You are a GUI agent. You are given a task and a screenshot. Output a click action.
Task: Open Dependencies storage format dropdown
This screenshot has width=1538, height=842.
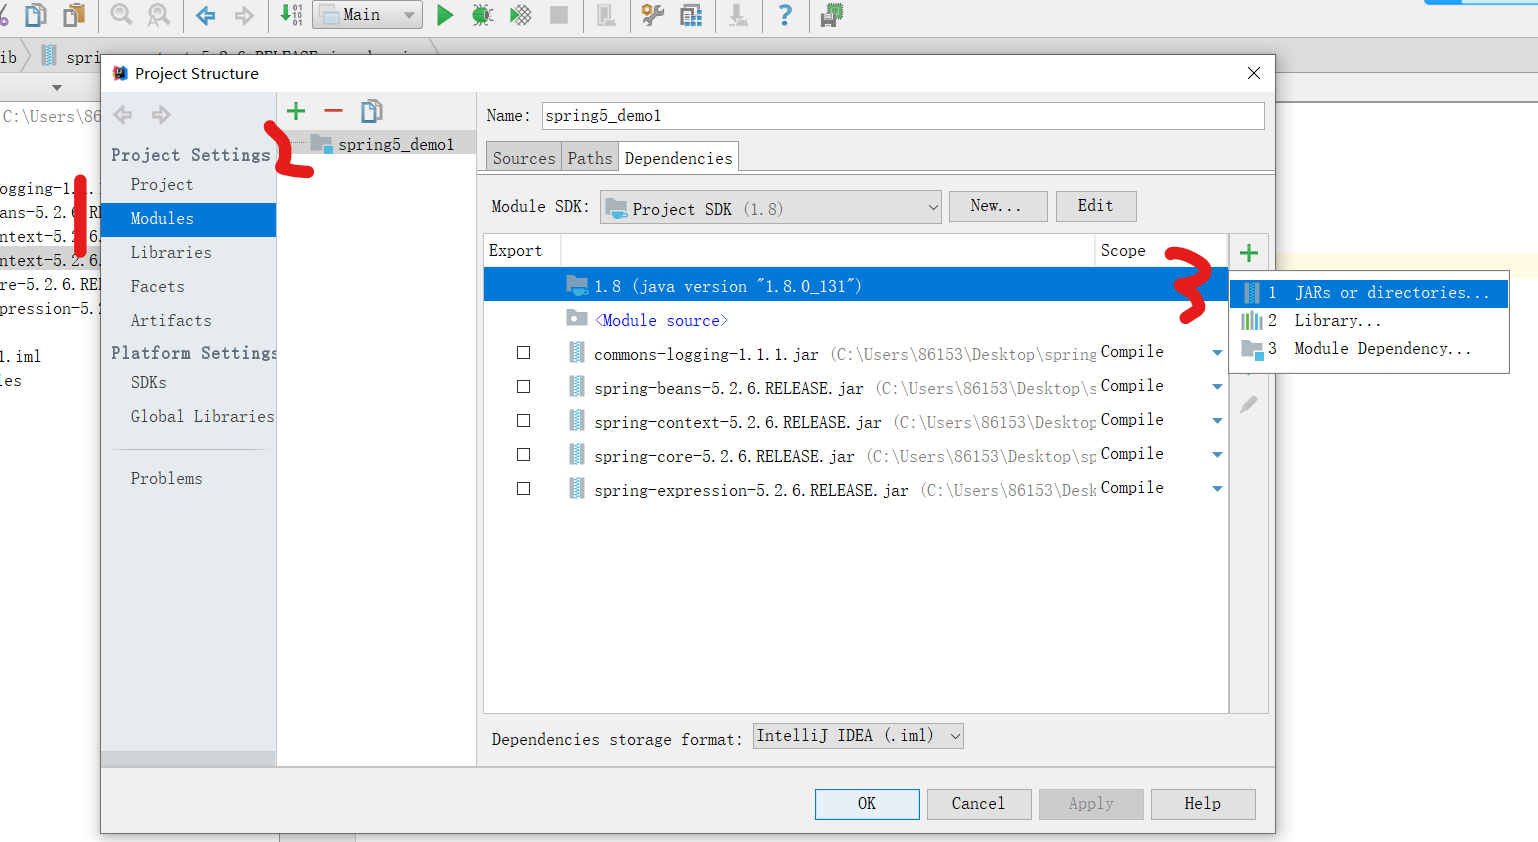[x=858, y=736]
